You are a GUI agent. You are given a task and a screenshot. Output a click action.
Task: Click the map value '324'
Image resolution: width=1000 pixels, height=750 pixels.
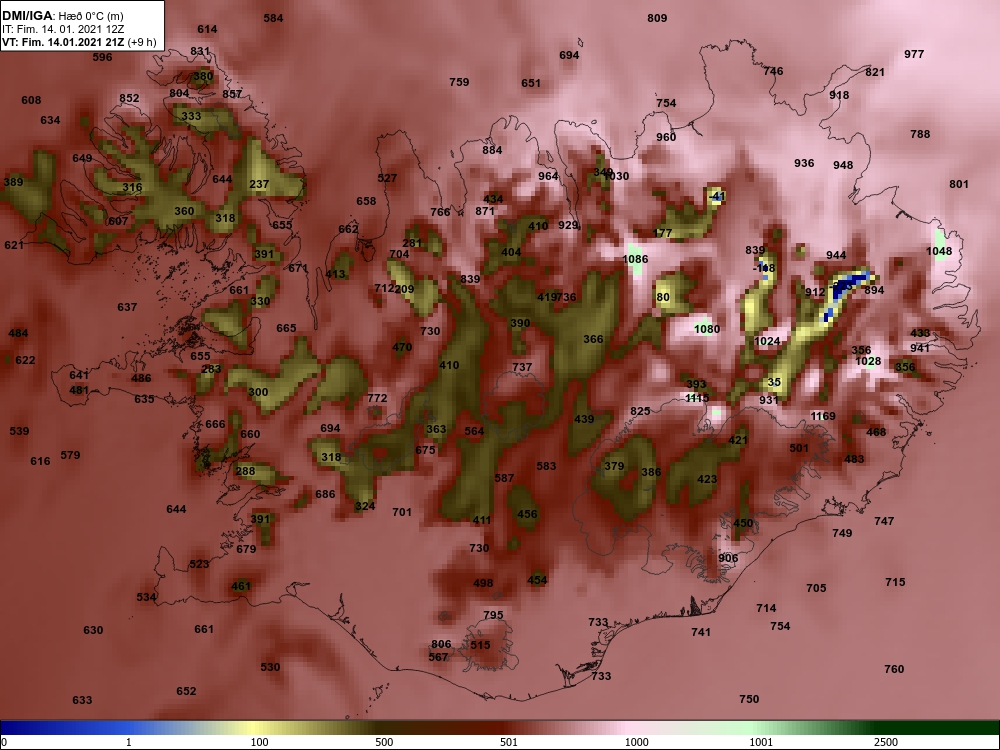[x=365, y=506]
